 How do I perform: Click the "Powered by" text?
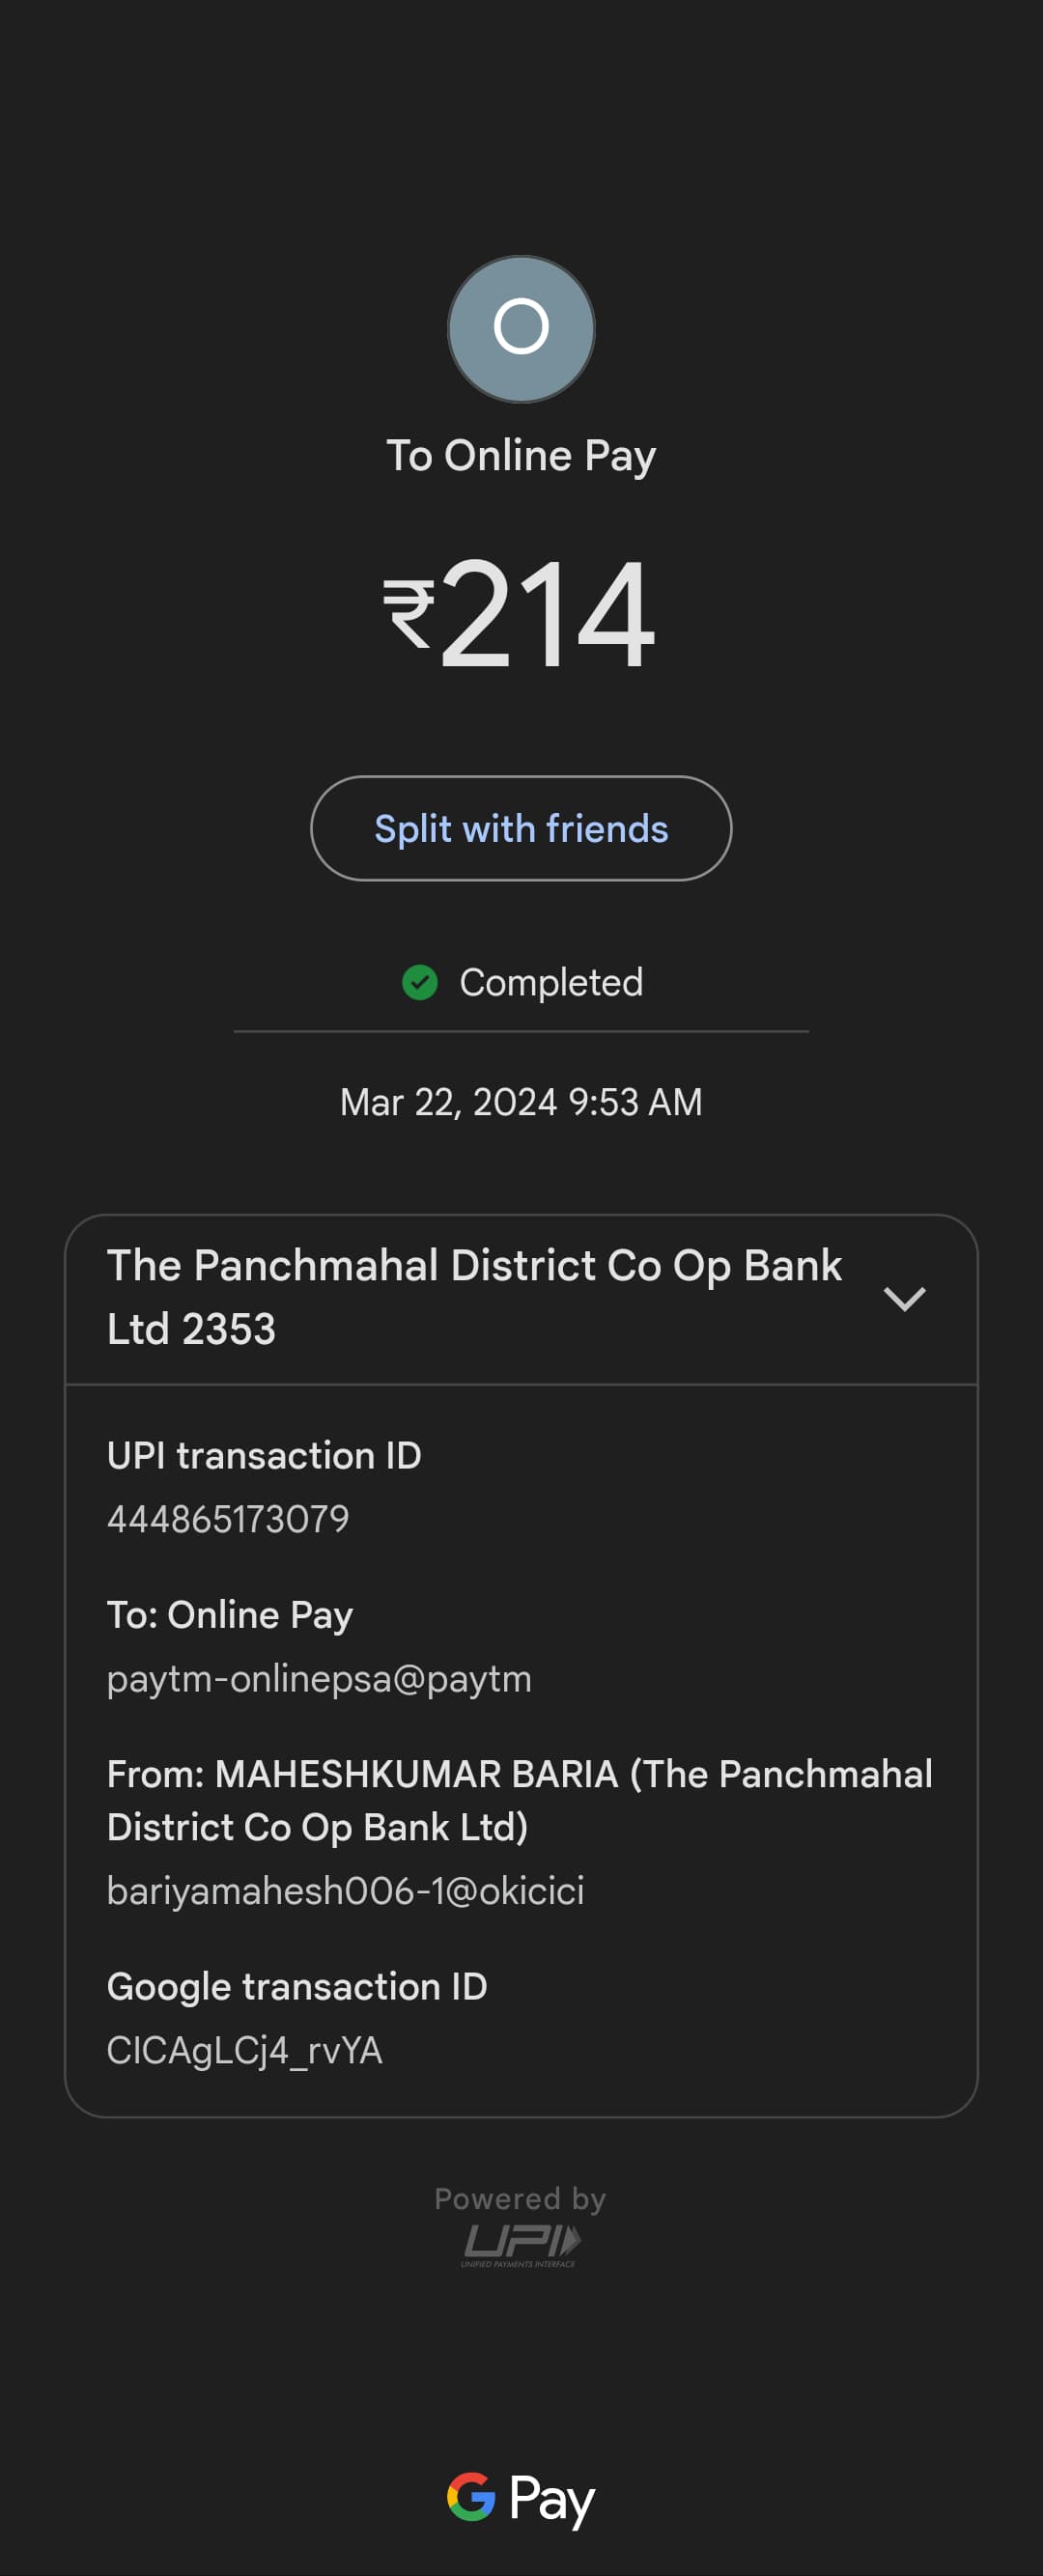tap(520, 2198)
